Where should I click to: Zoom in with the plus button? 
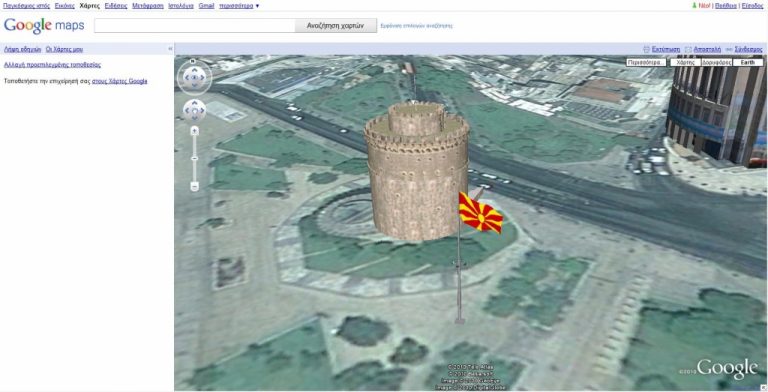(194, 131)
